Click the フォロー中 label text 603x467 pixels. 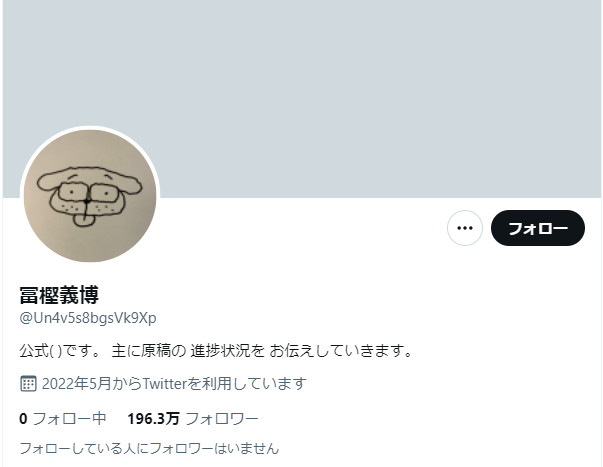point(70,419)
